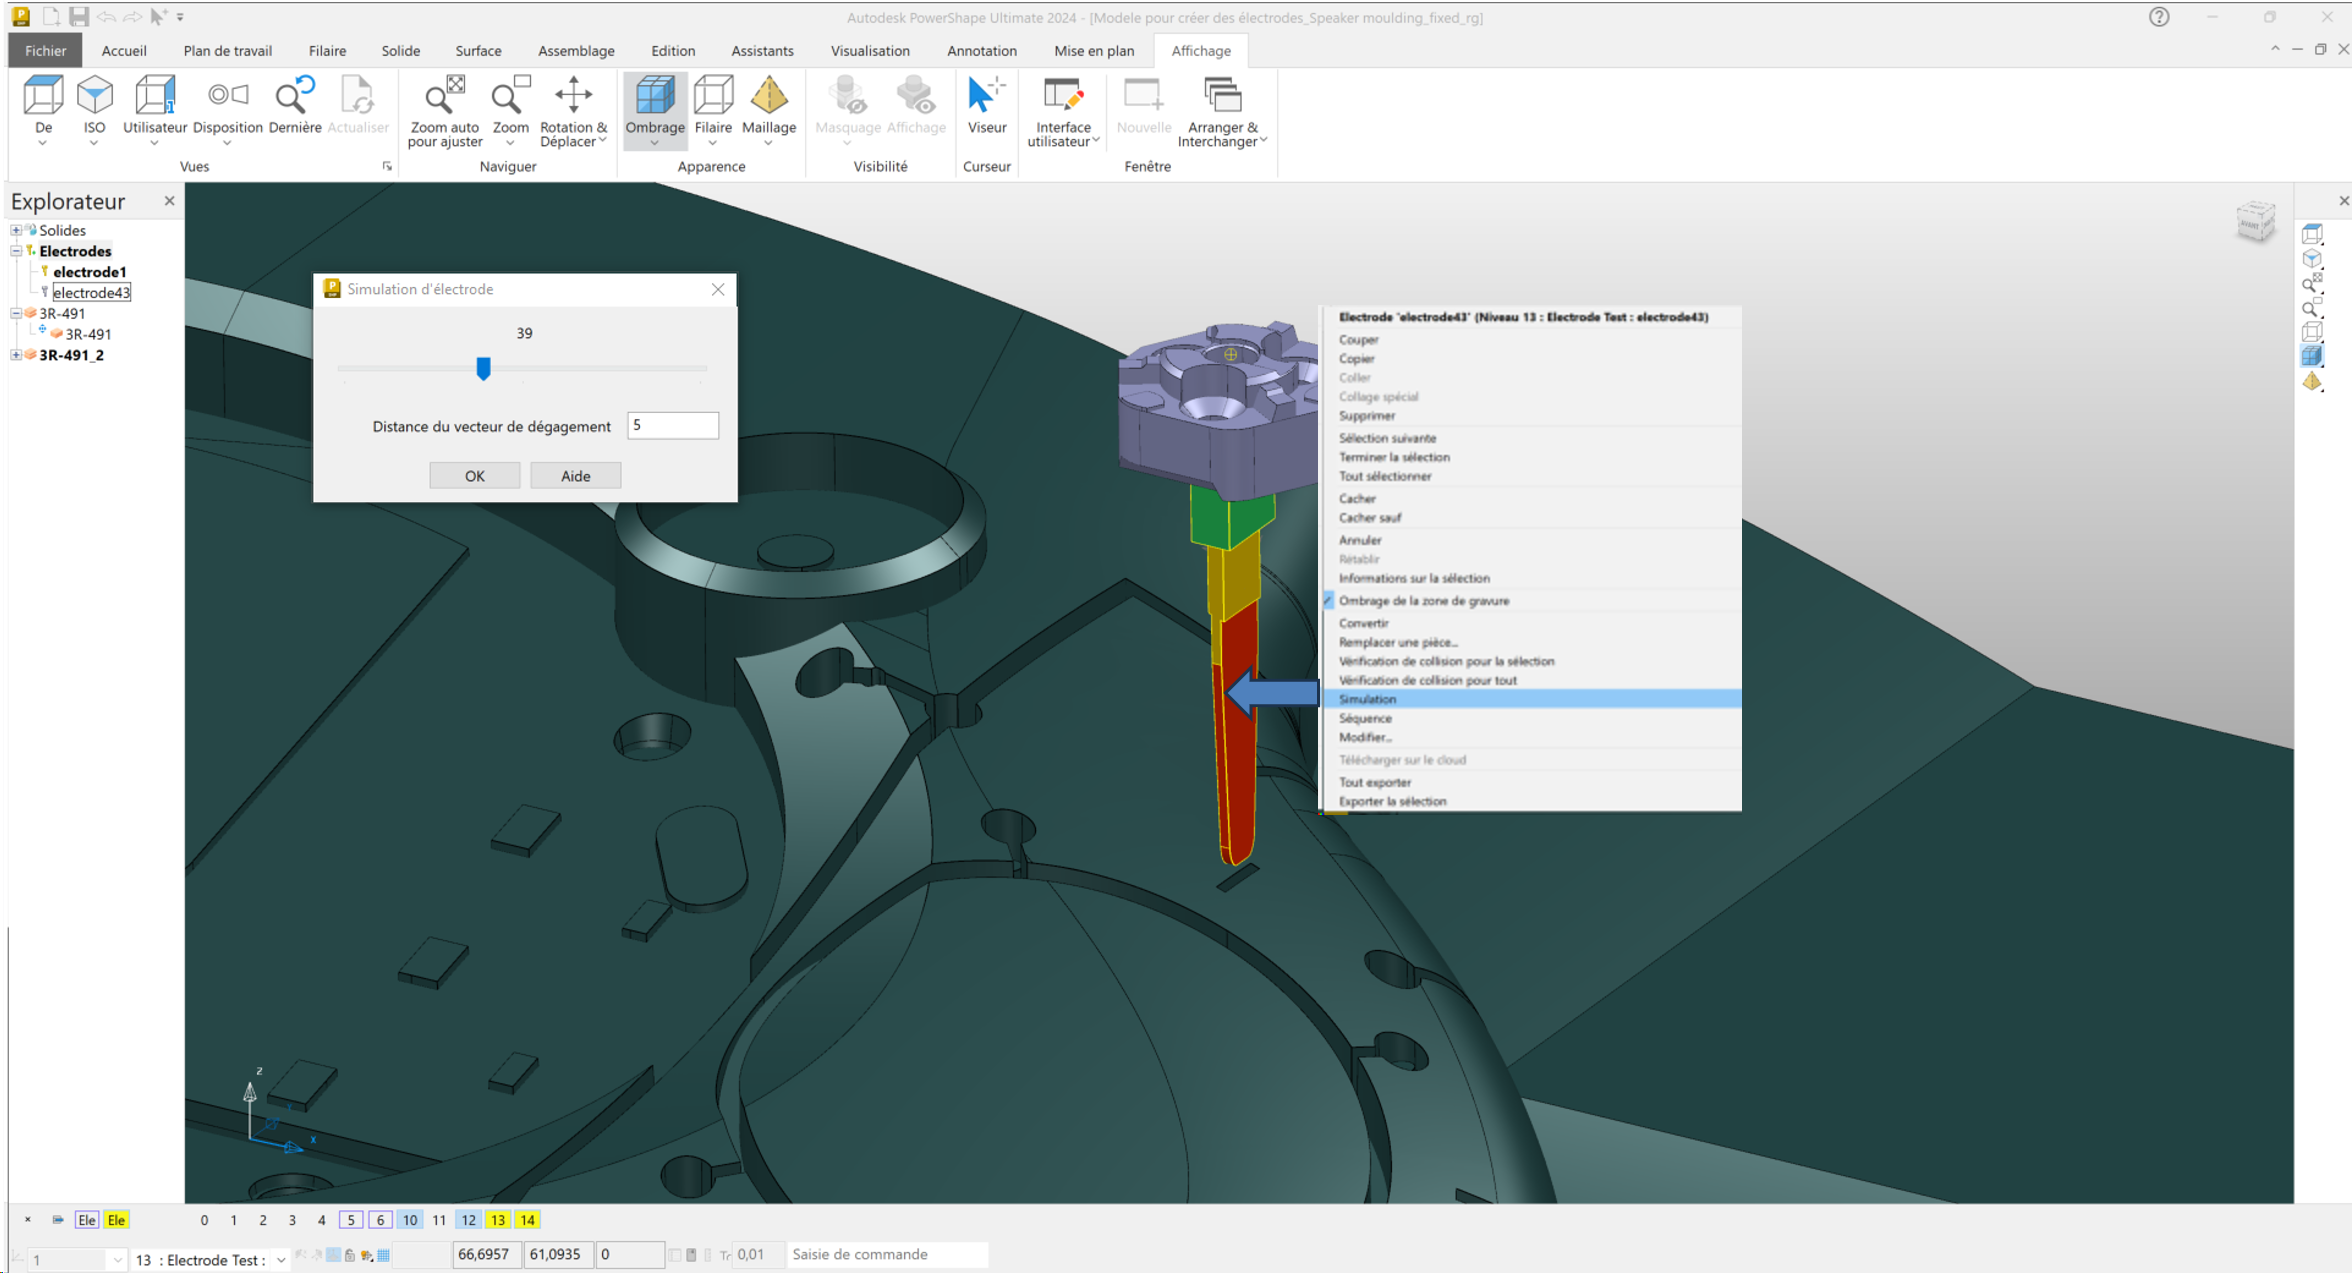Open the active level dropdown
This screenshot has width=2352, height=1273.
(x=281, y=1260)
